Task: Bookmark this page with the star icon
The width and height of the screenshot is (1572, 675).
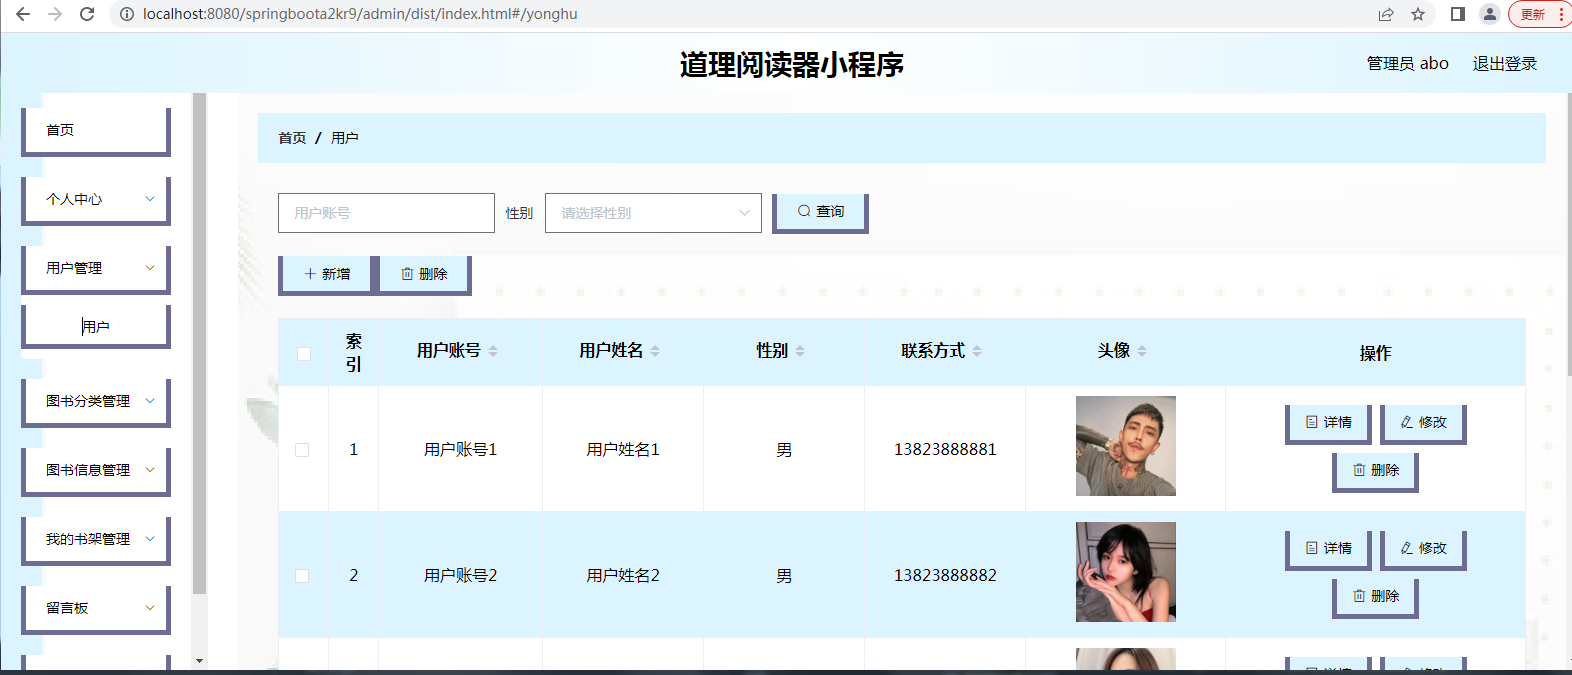Action: point(1418,14)
